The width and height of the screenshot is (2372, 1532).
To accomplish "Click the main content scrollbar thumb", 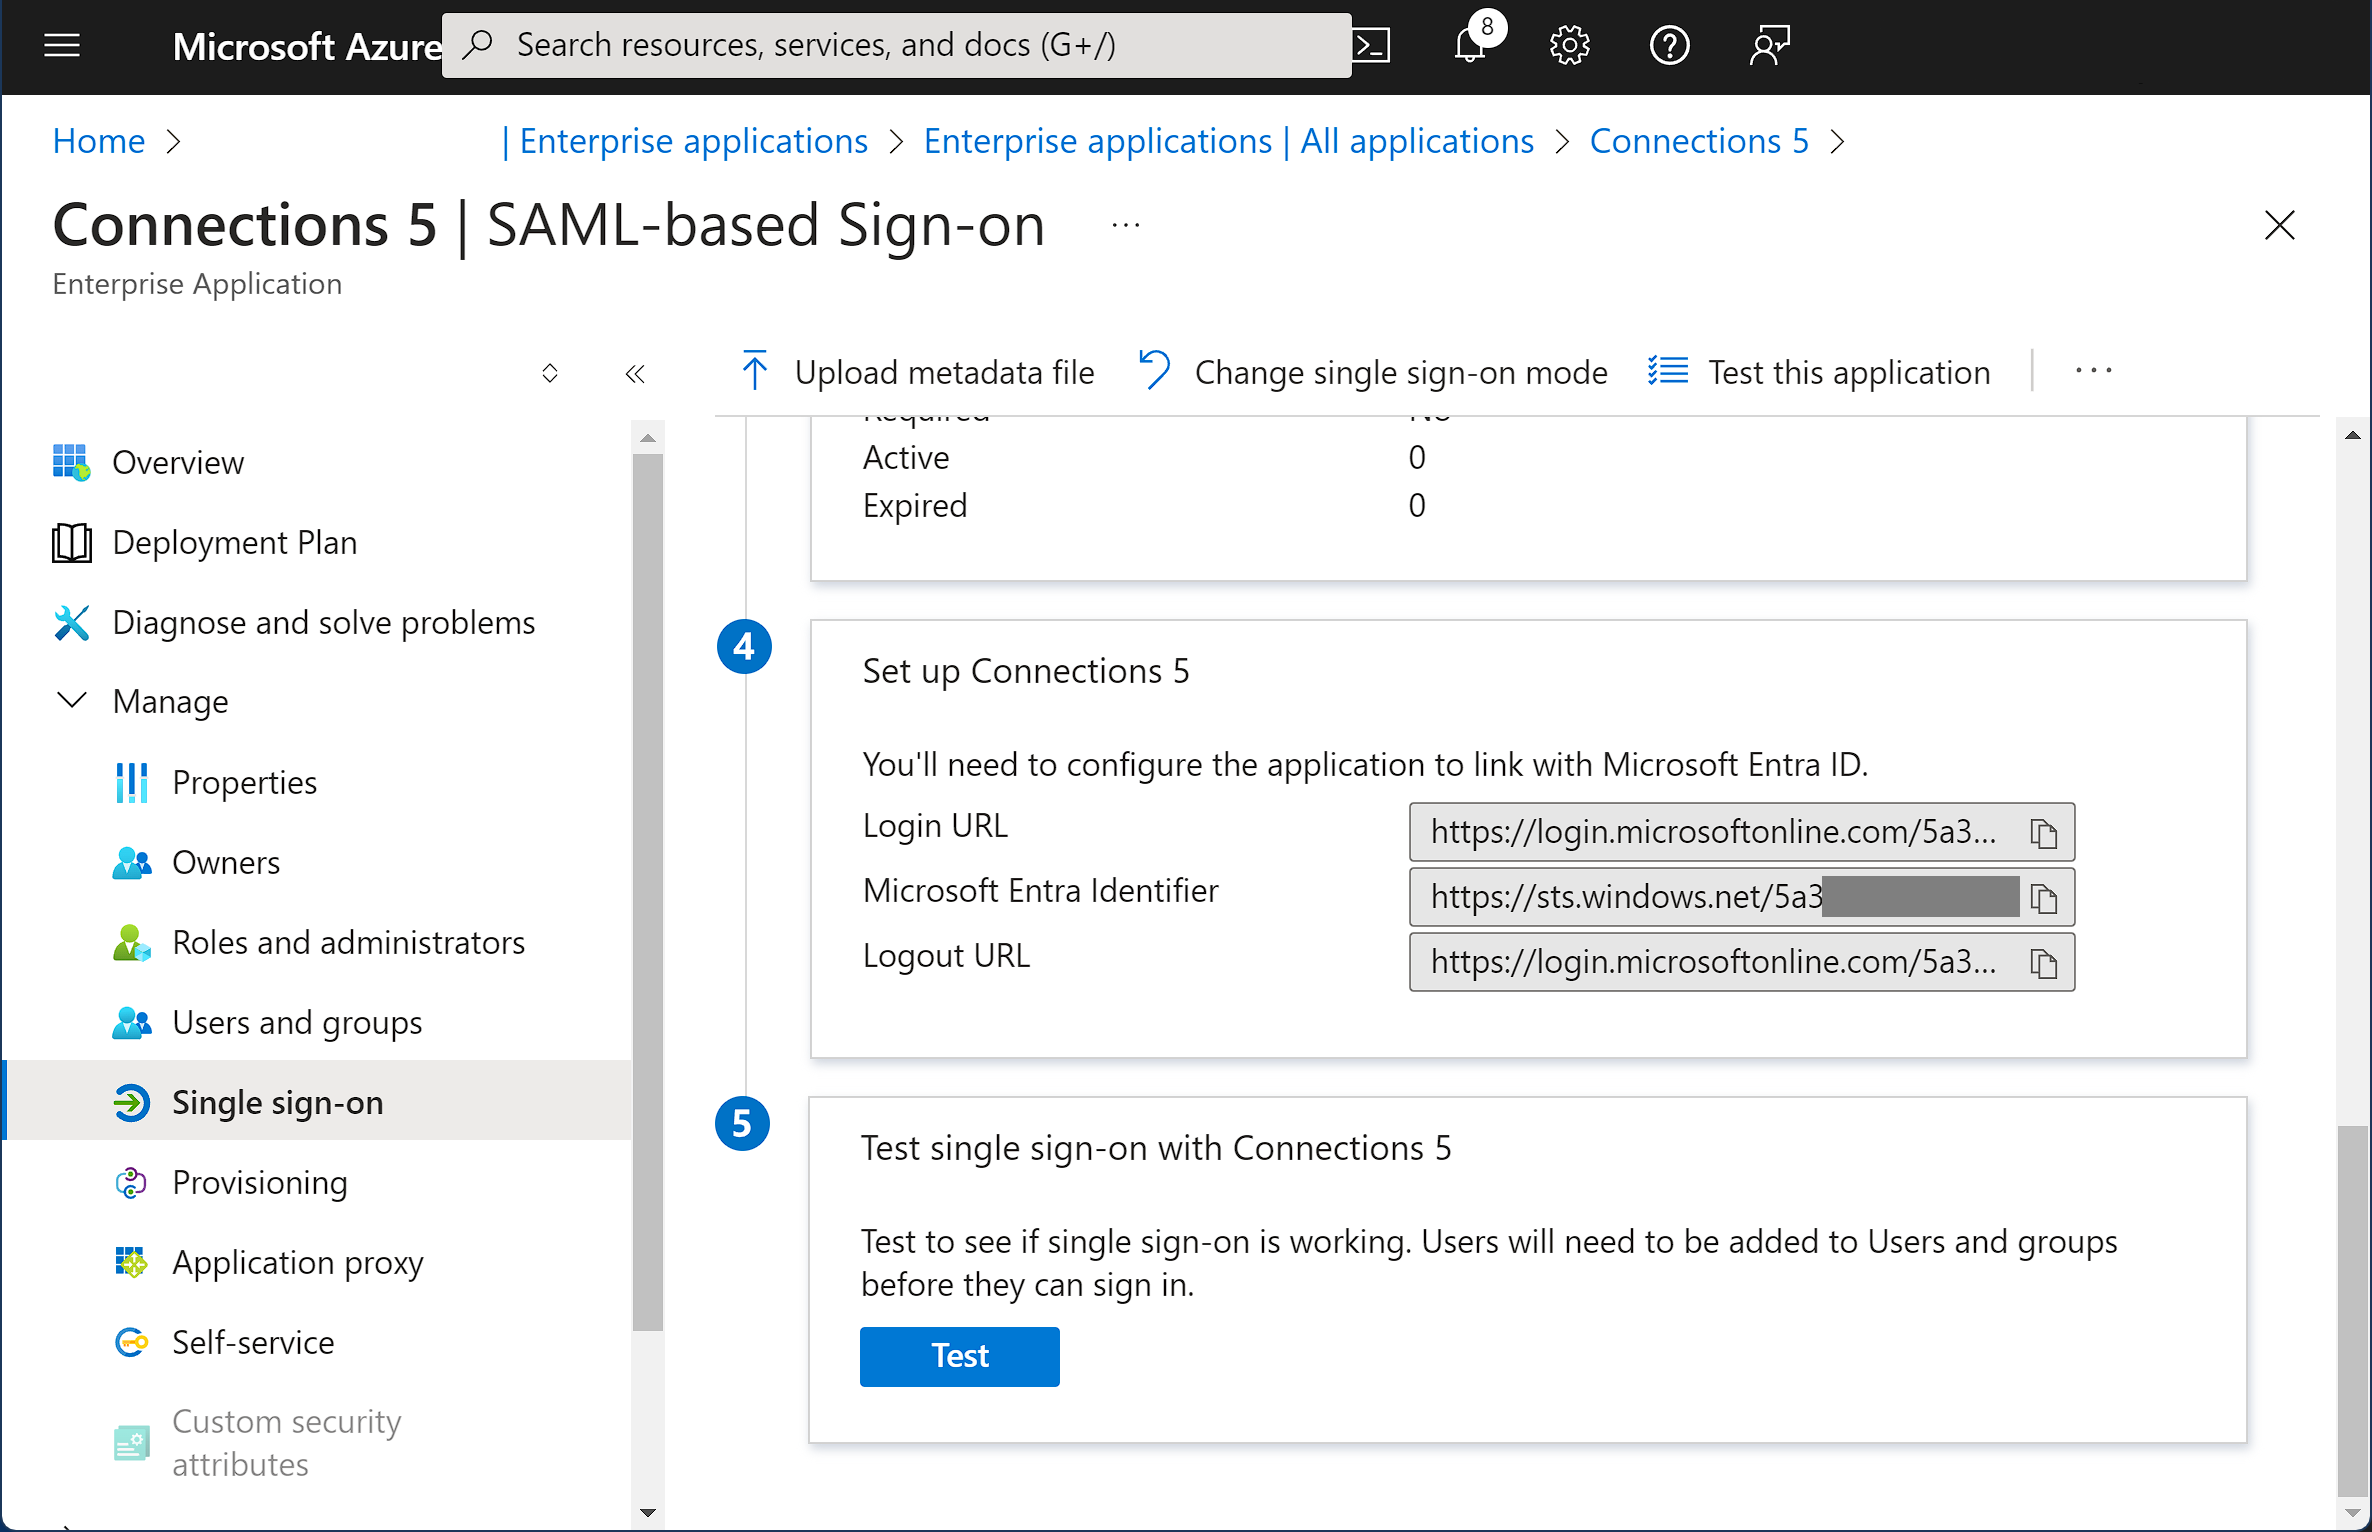I will click(x=2352, y=1310).
